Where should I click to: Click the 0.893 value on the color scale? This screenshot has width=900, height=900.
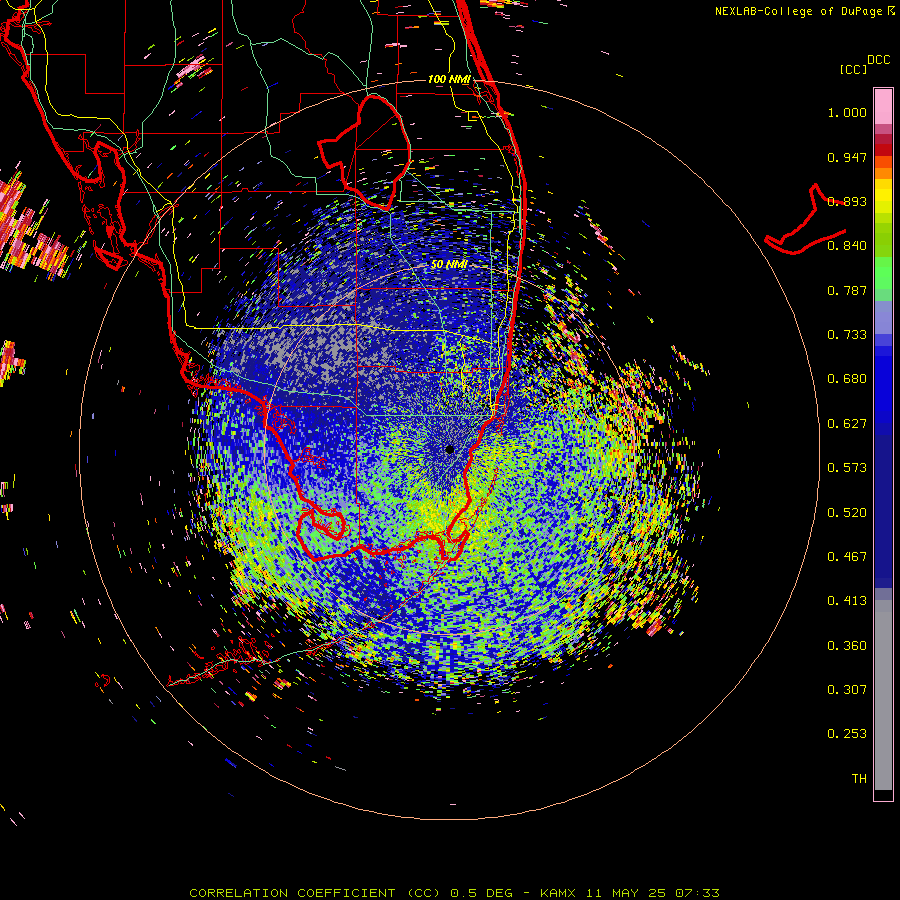click(x=847, y=201)
